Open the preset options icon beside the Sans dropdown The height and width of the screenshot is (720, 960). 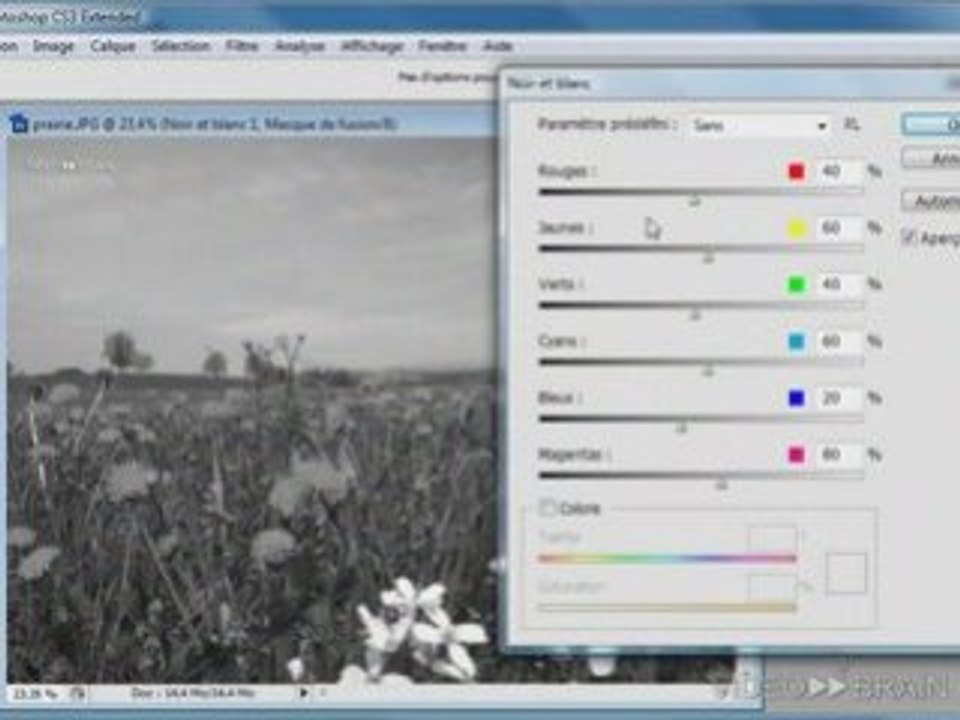tap(852, 125)
